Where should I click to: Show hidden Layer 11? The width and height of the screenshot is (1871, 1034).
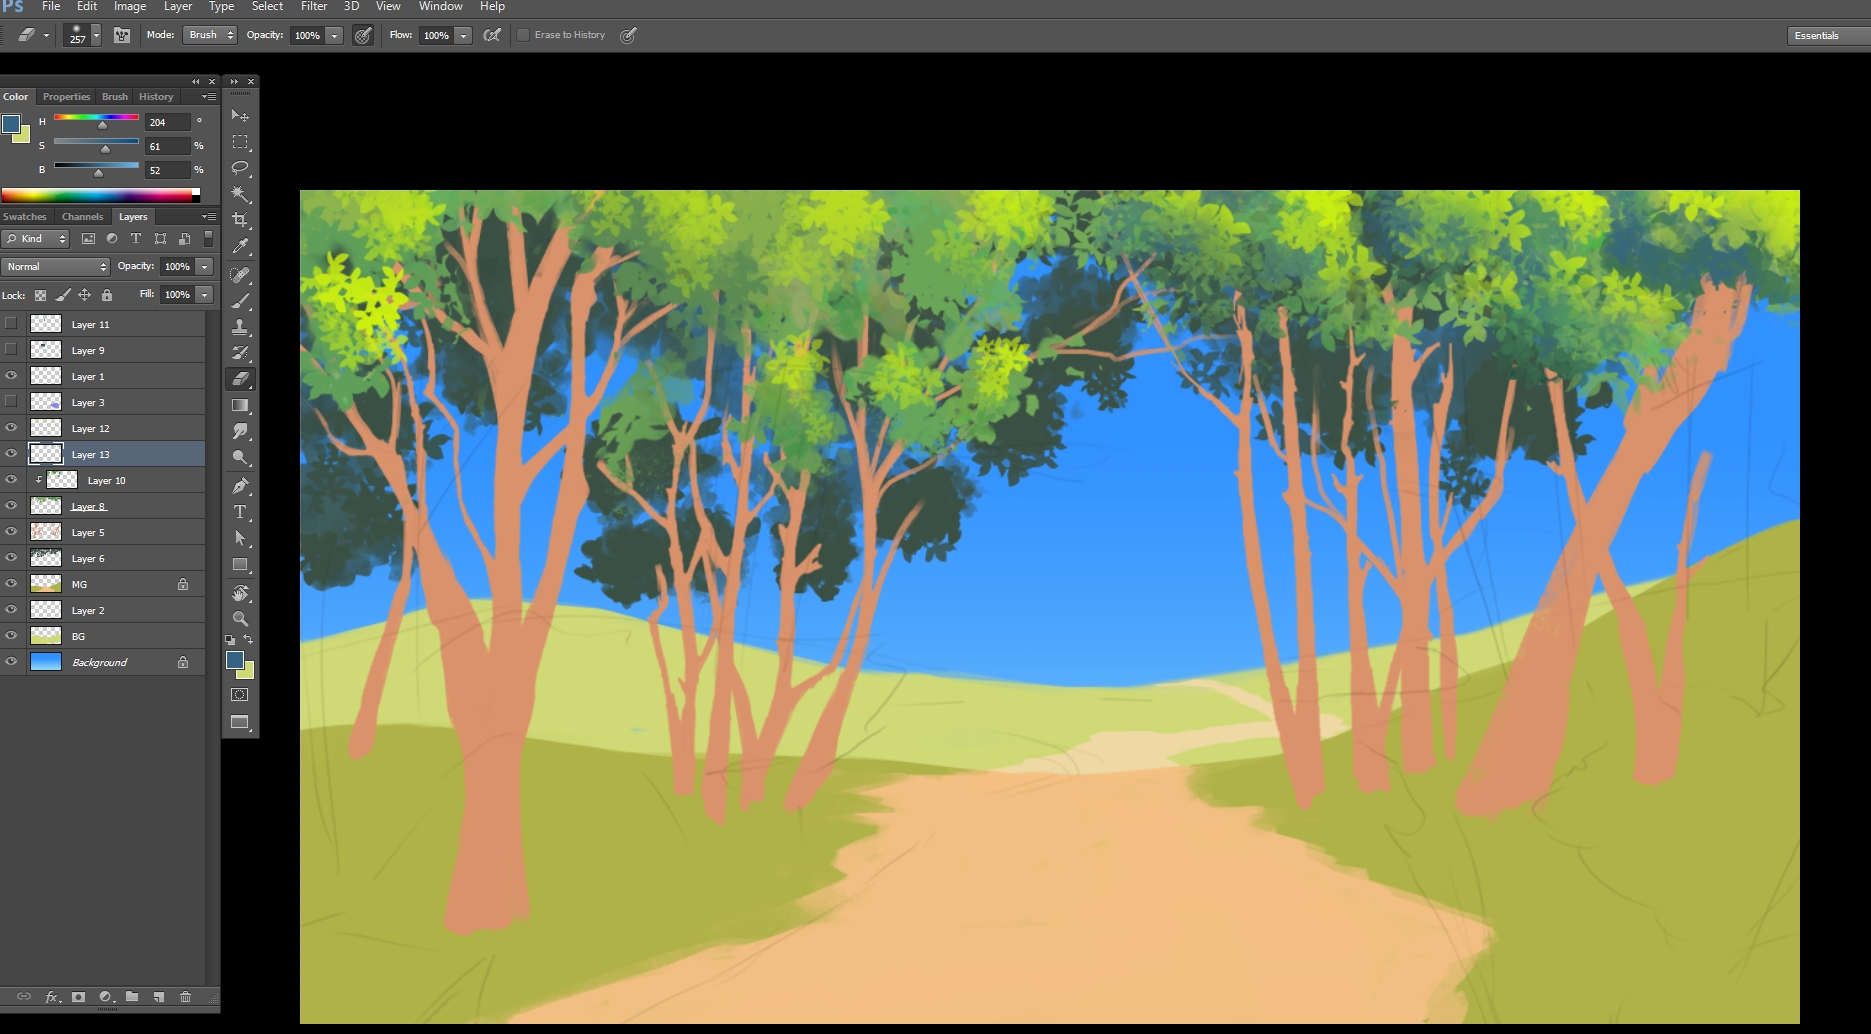click(11, 323)
